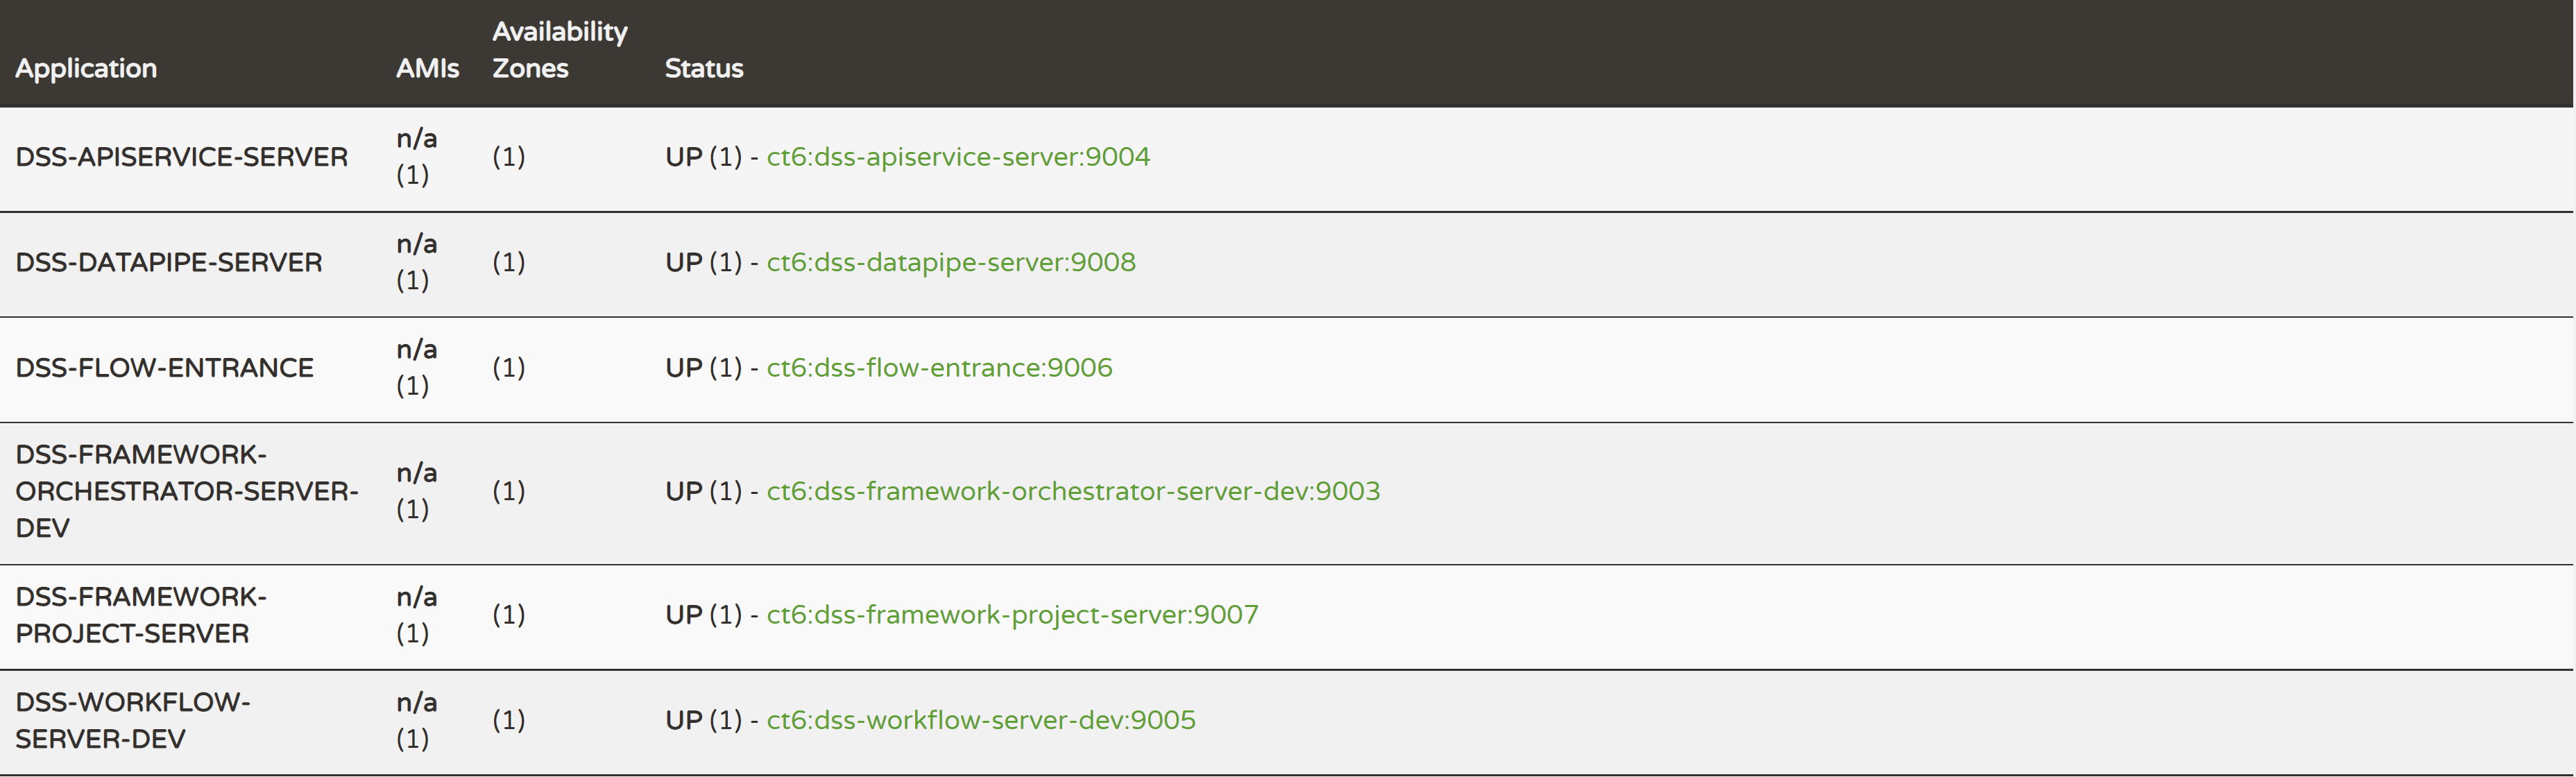Image resolution: width=2576 pixels, height=777 pixels.
Task: Select the DSS-FRAMEWORK-PROJECT-SERVER application name
Action: point(141,615)
